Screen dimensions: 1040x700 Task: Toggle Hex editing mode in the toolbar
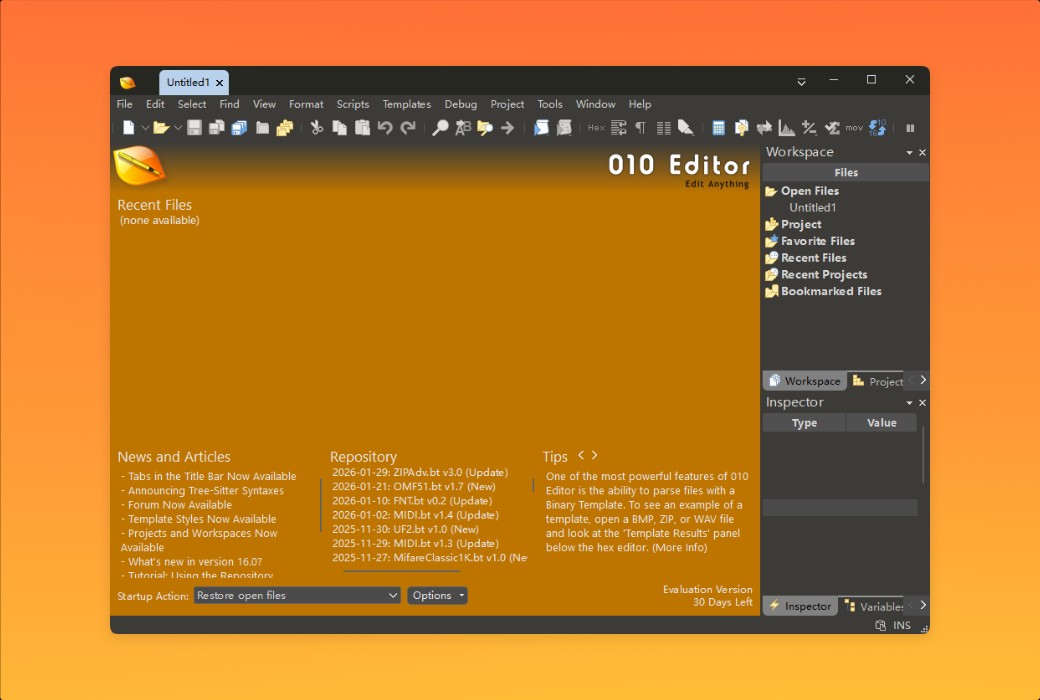point(596,128)
